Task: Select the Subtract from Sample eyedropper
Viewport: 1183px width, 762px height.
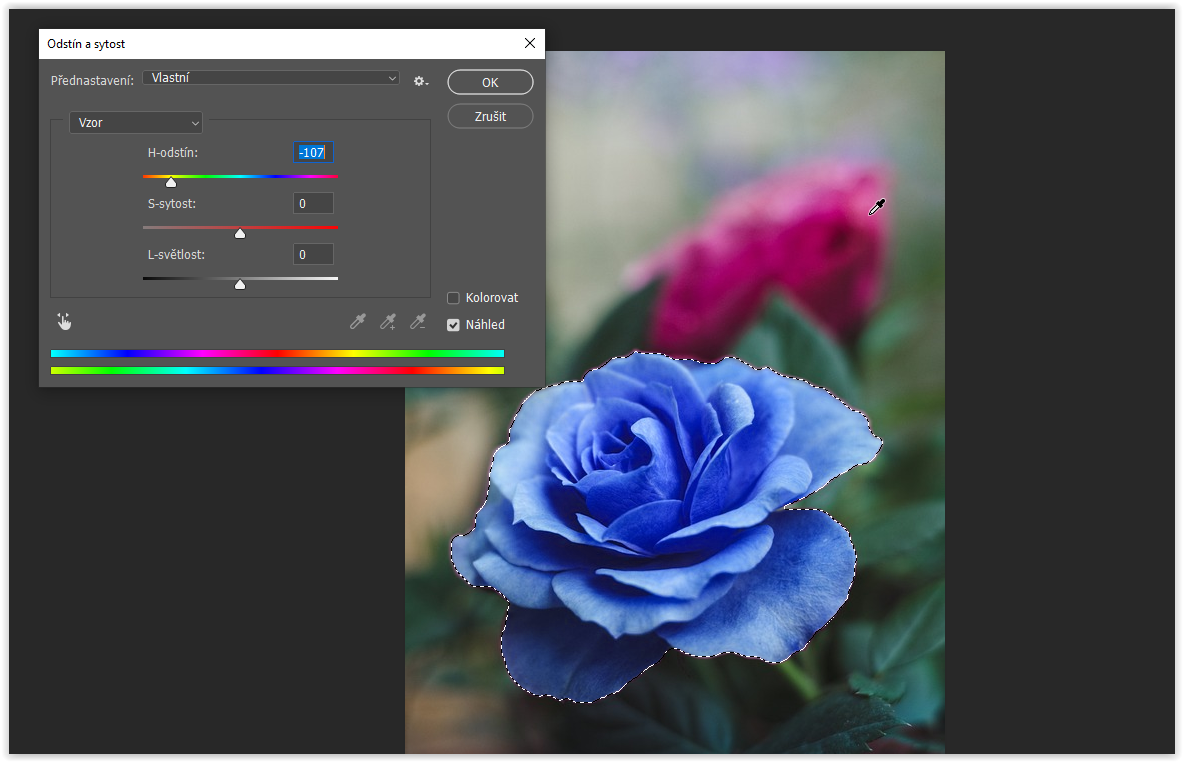Action: click(418, 322)
